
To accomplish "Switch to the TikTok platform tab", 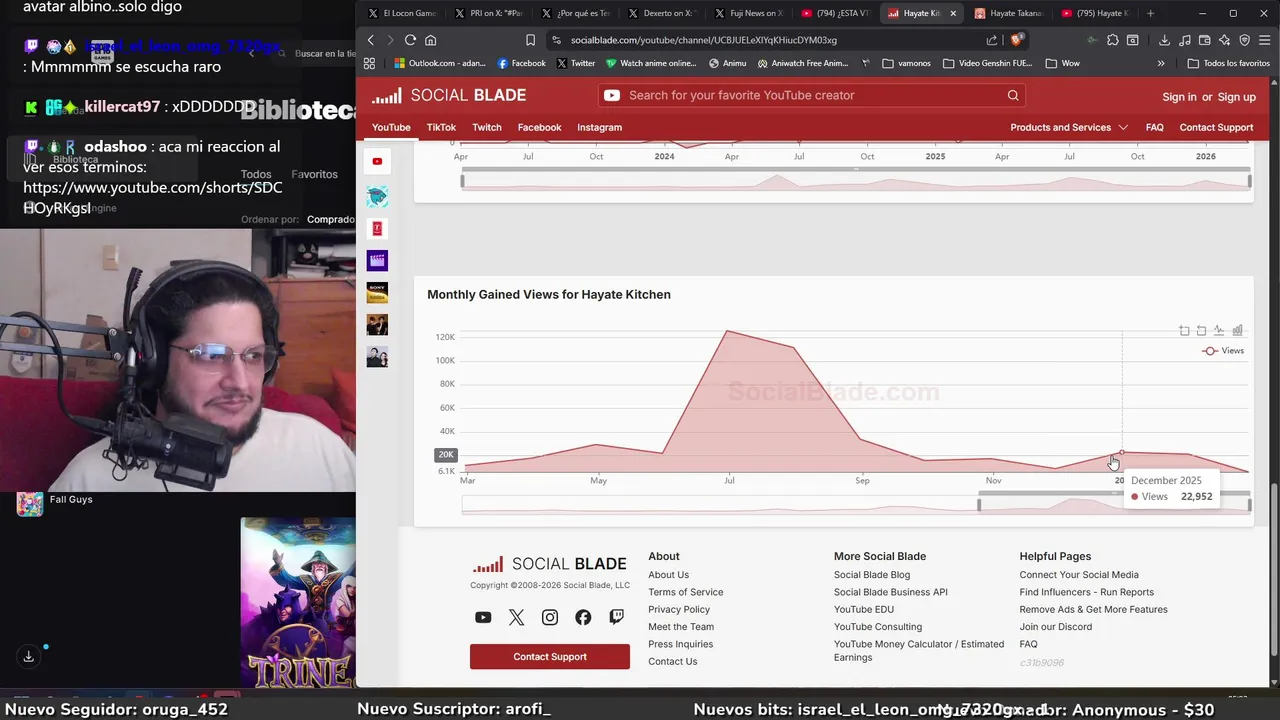I will [441, 127].
